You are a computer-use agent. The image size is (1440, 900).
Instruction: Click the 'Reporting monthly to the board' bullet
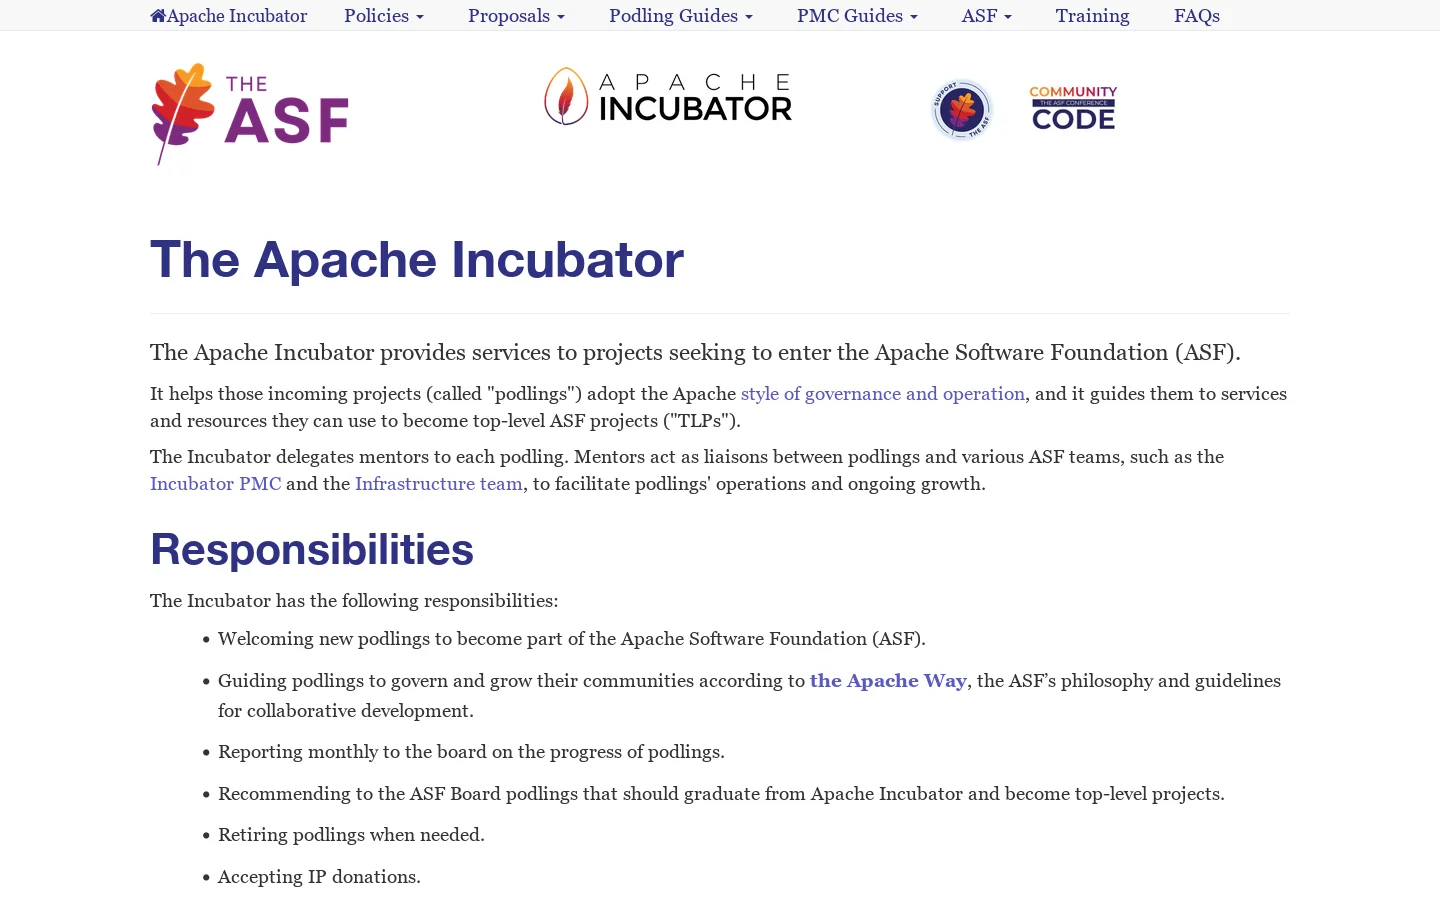[471, 752]
